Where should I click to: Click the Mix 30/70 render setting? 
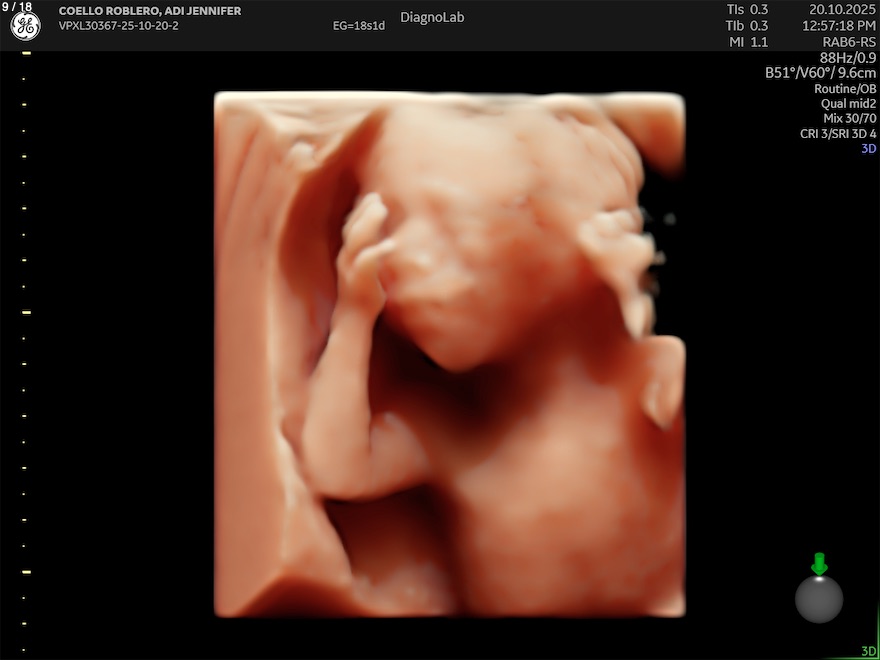coord(849,118)
